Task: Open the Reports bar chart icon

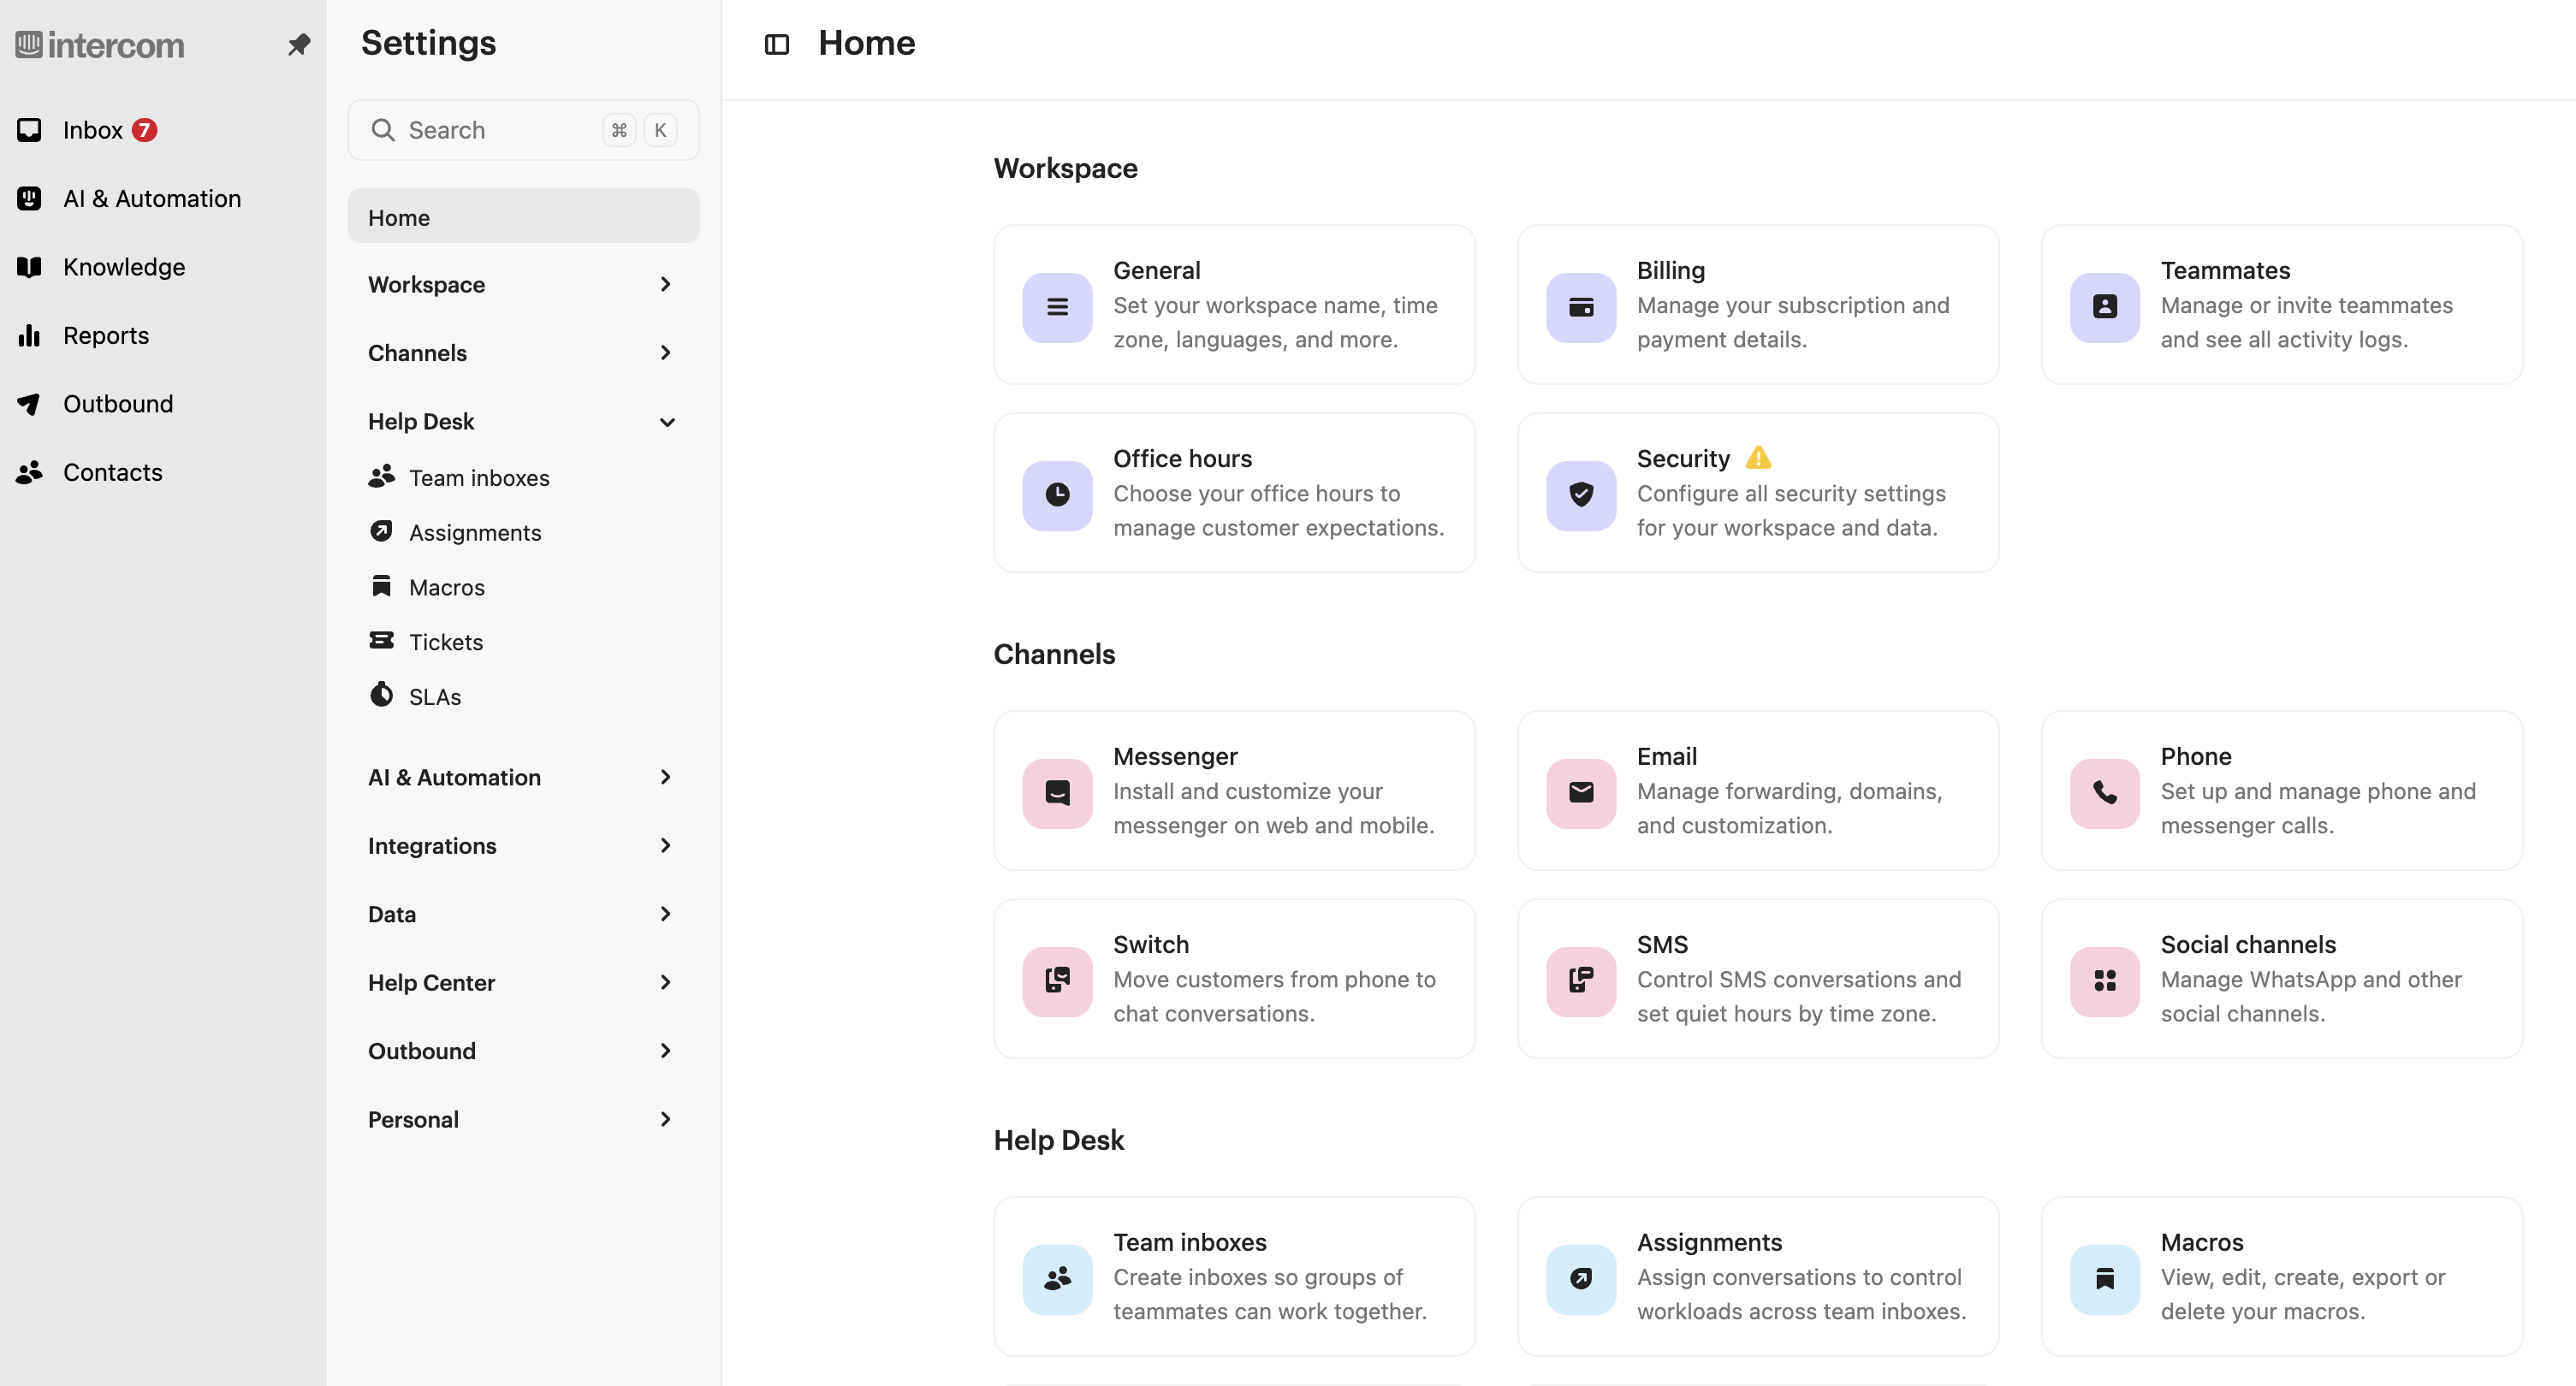Action: [29, 335]
